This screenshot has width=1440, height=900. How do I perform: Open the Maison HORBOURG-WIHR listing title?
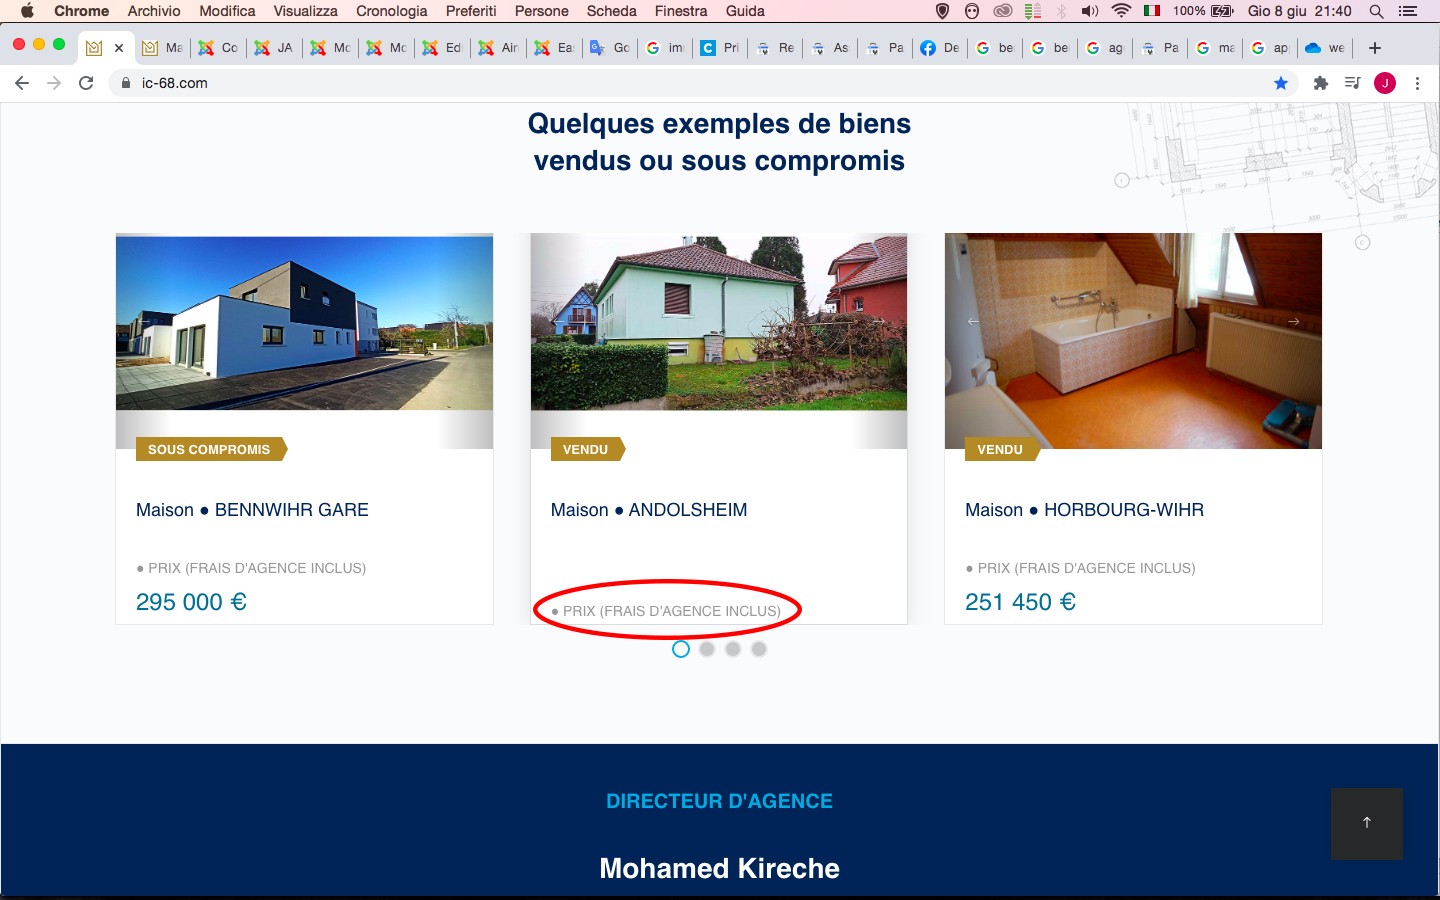tap(1084, 510)
